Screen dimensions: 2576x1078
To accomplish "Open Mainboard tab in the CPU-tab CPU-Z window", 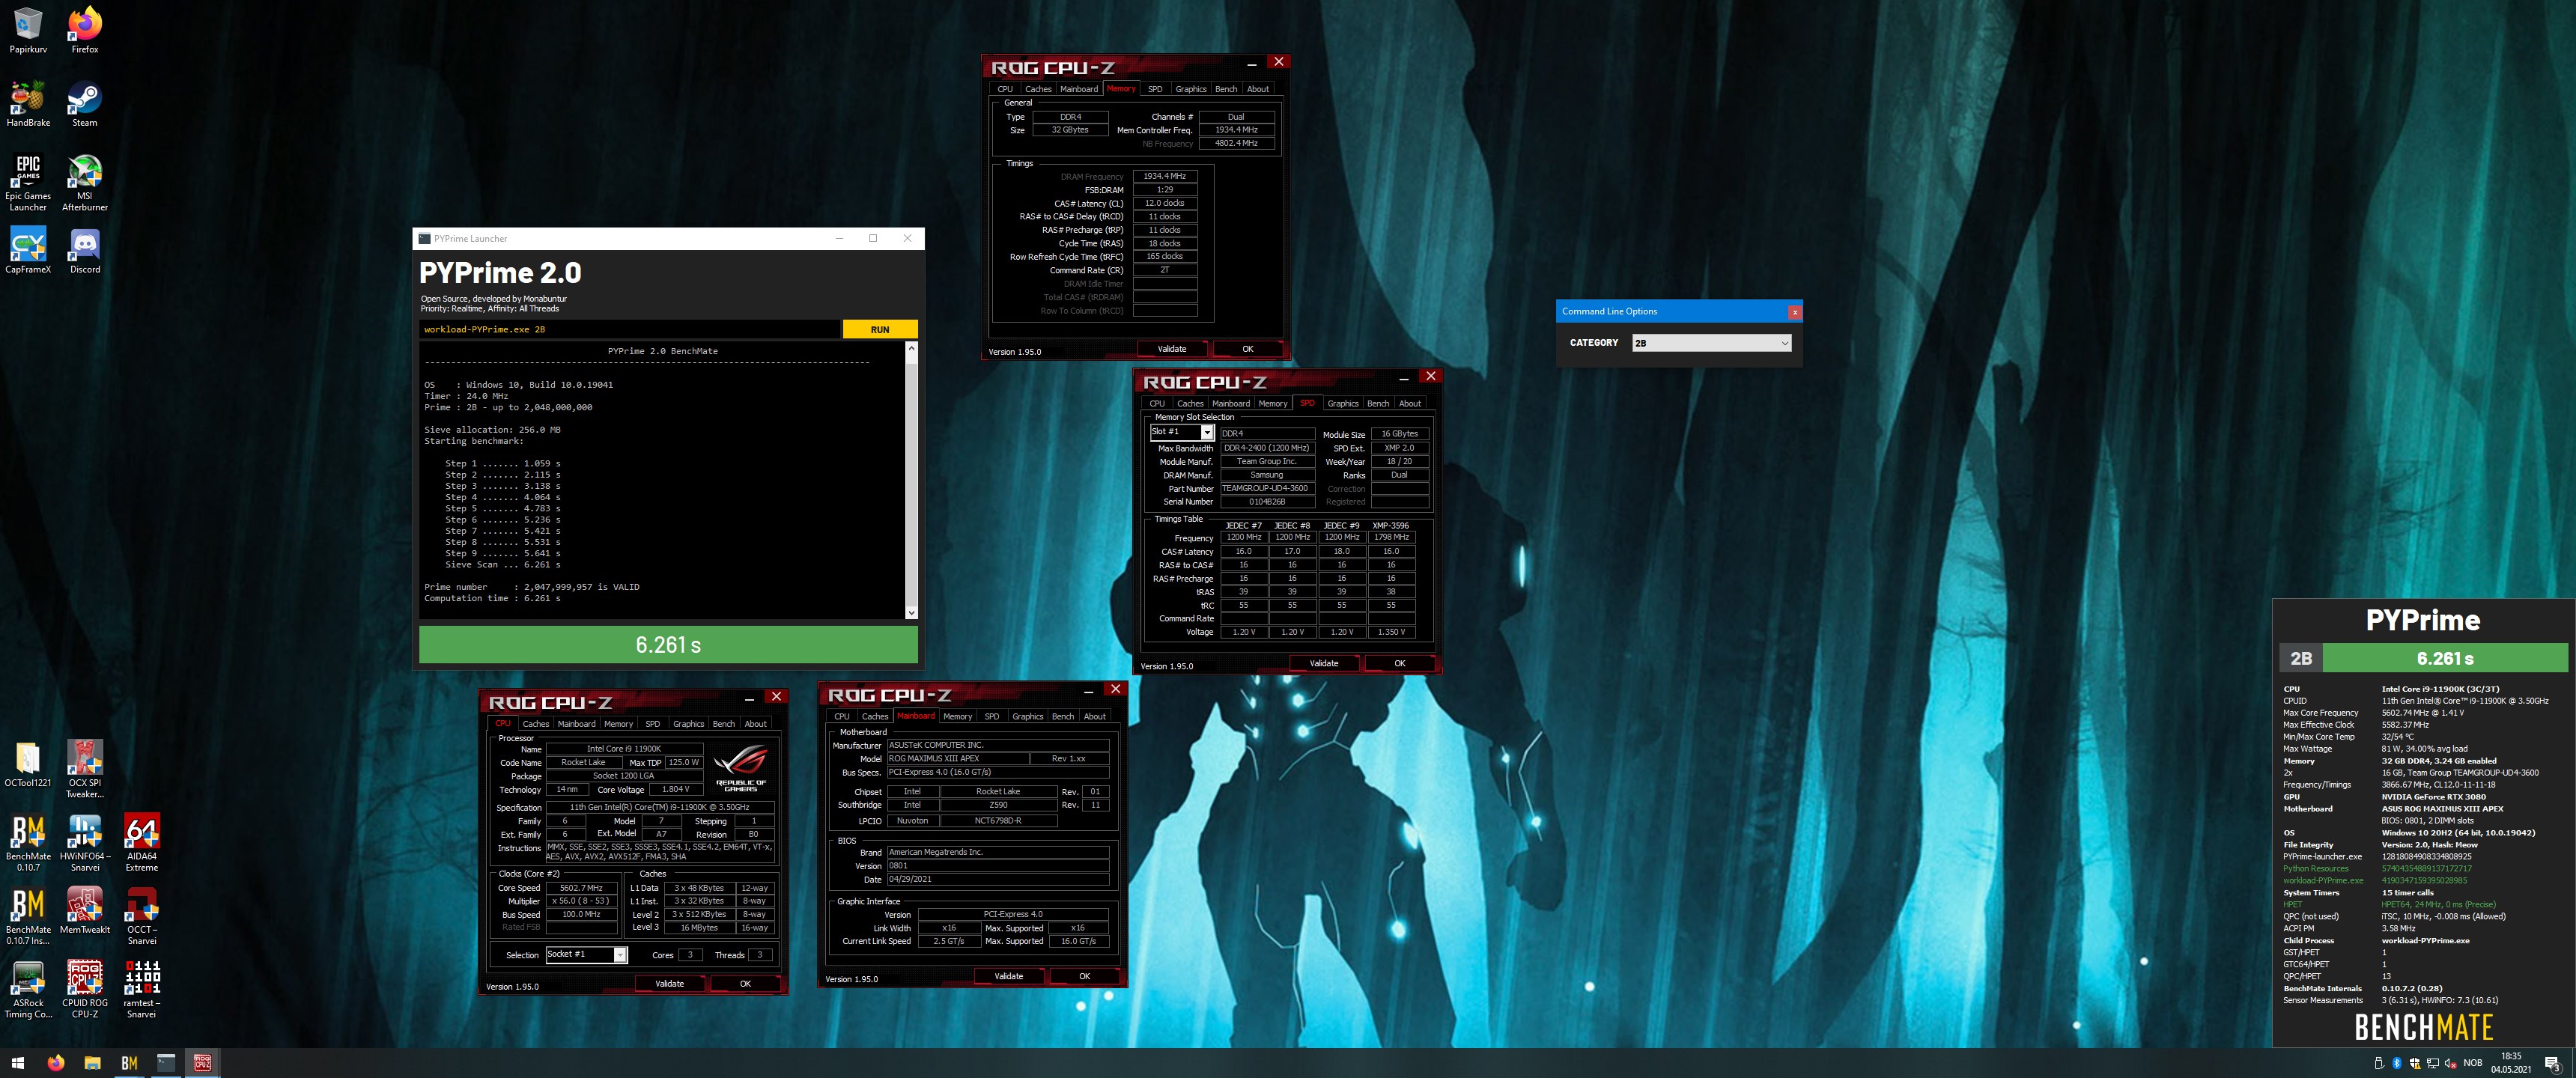I will pos(576,724).
